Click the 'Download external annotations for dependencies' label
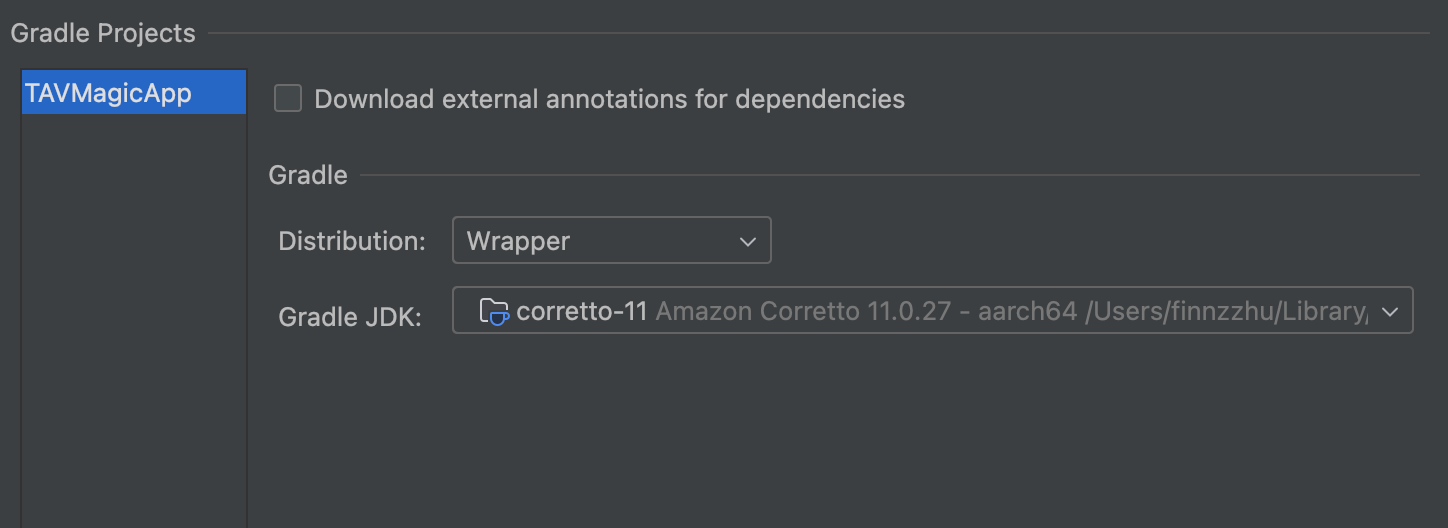The height and width of the screenshot is (528, 1448). pyautogui.click(x=609, y=99)
